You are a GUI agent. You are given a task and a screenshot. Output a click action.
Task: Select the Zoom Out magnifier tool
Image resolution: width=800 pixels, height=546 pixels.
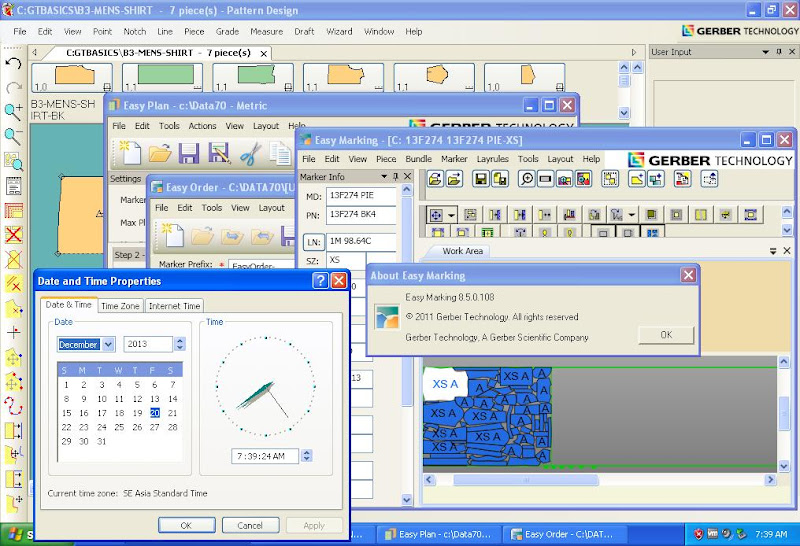click(13, 136)
